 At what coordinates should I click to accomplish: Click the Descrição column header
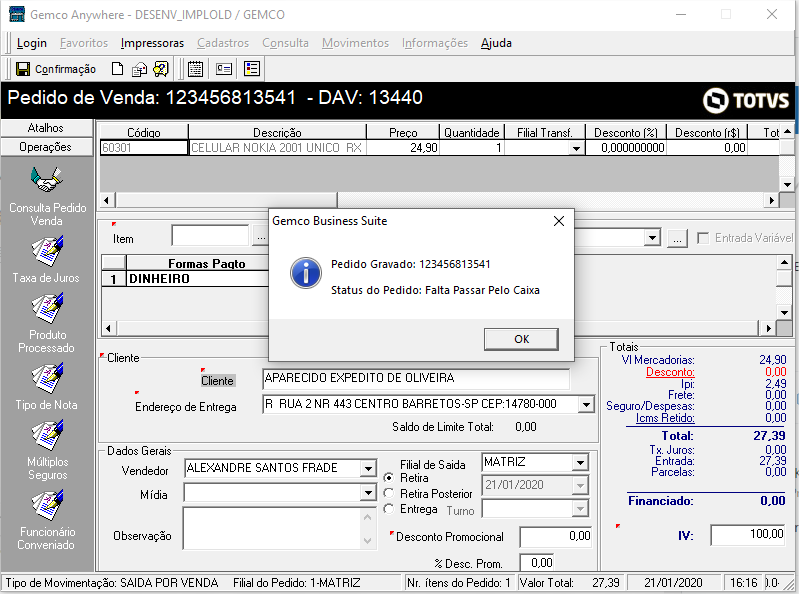pos(277,132)
